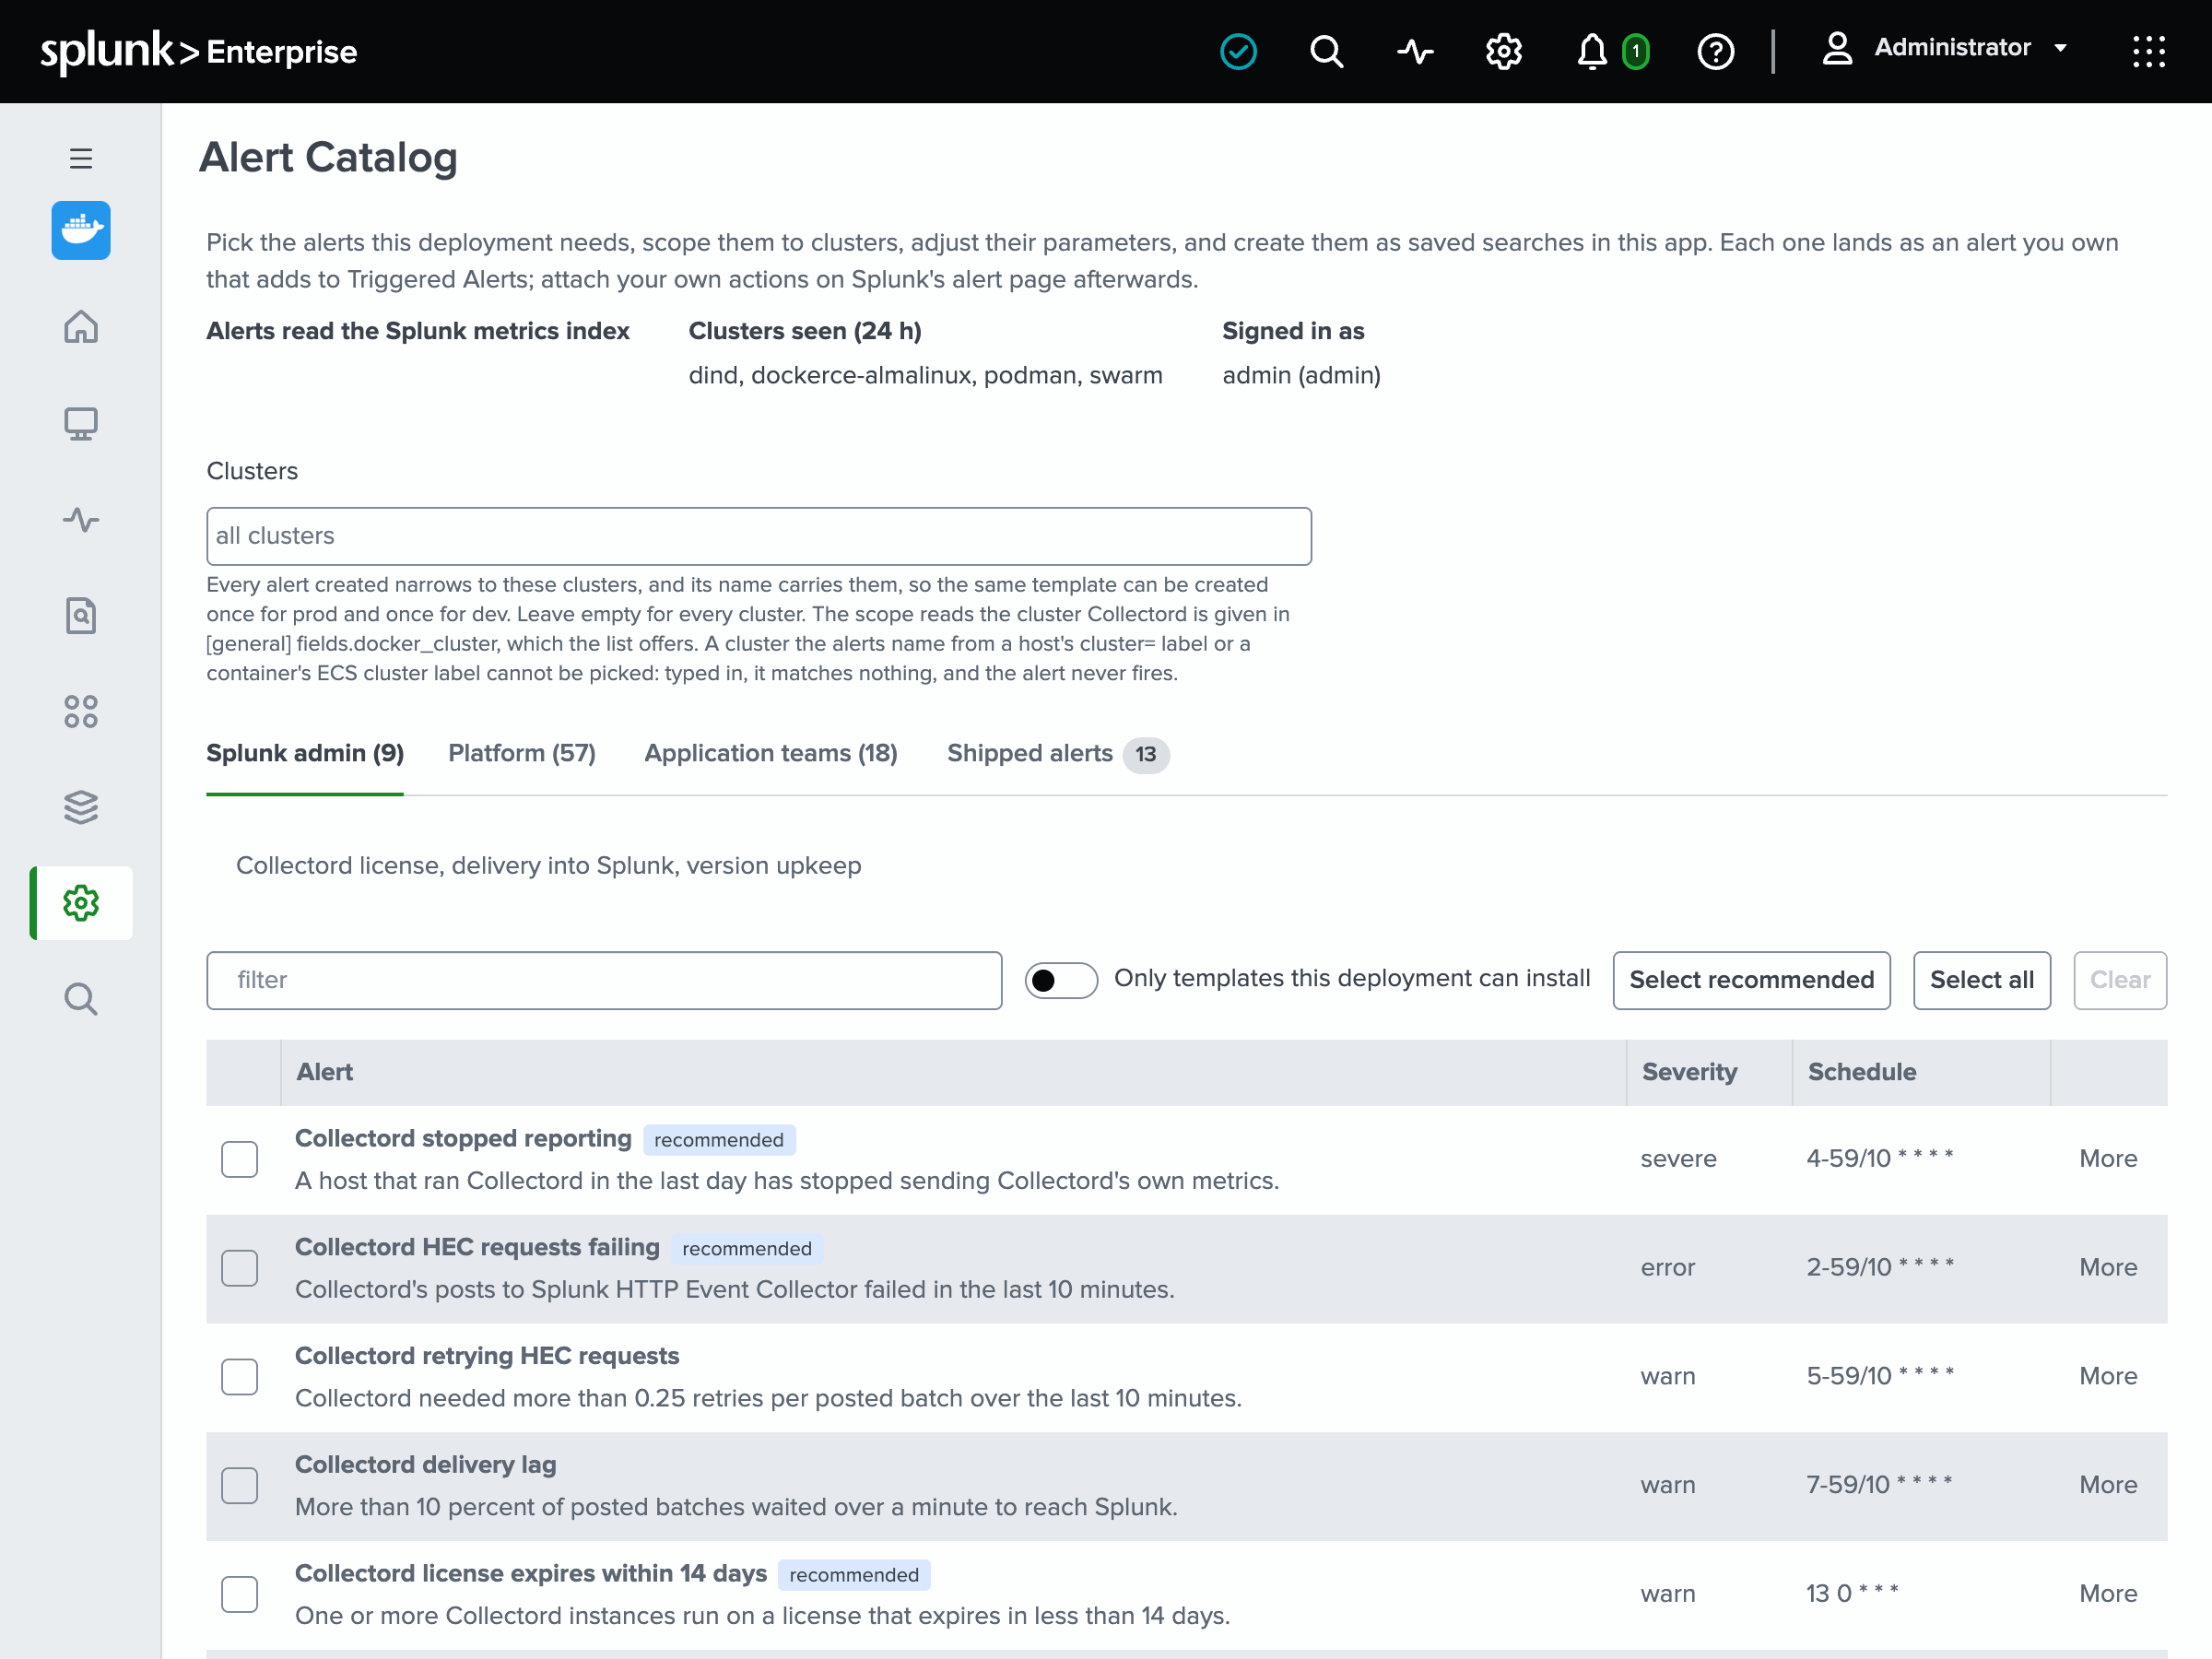
Task: Switch to the Platform (57) tab
Action: (522, 753)
